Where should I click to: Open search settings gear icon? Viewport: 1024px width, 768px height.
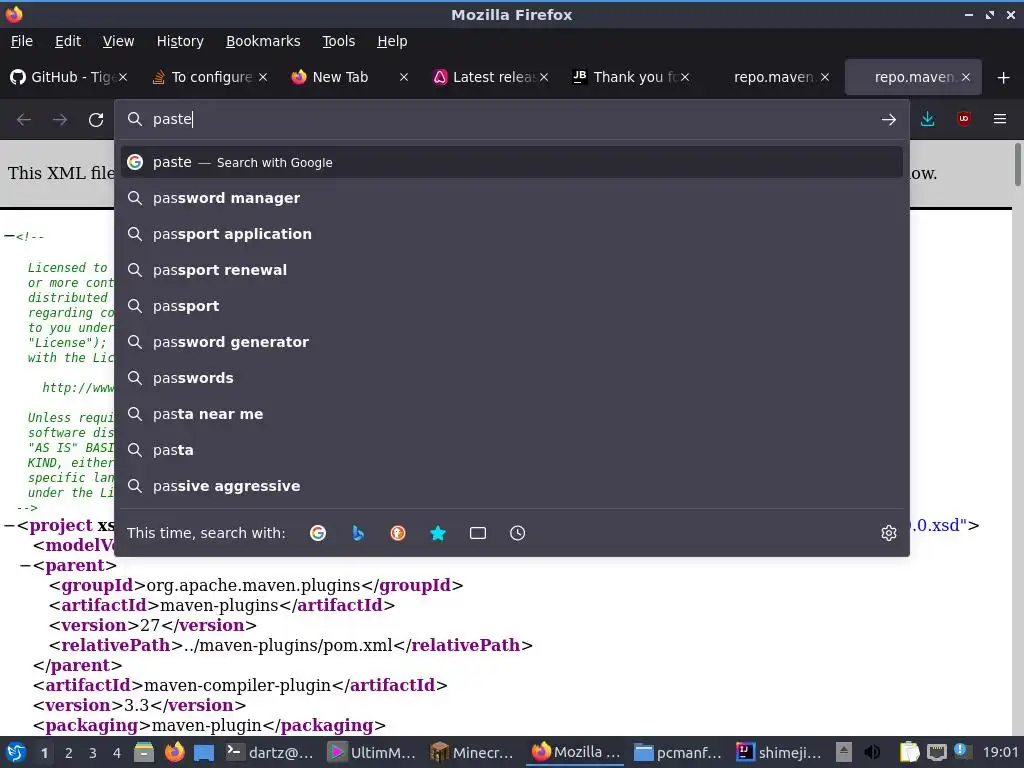(x=888, y=533)
